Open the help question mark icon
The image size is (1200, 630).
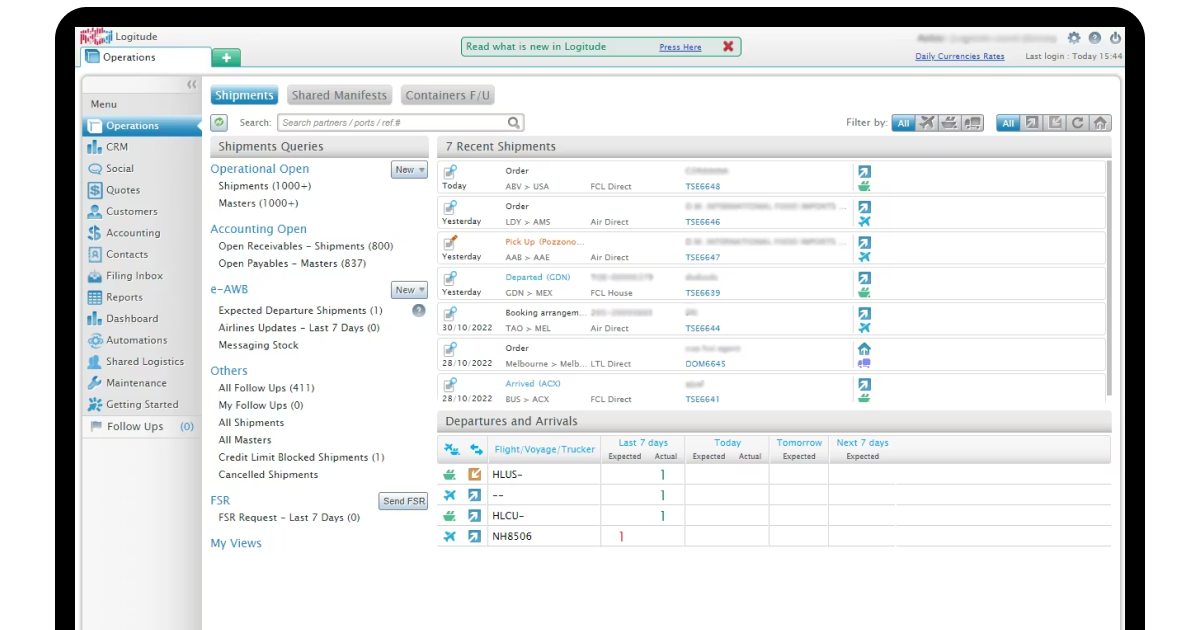click(1095, 38)
